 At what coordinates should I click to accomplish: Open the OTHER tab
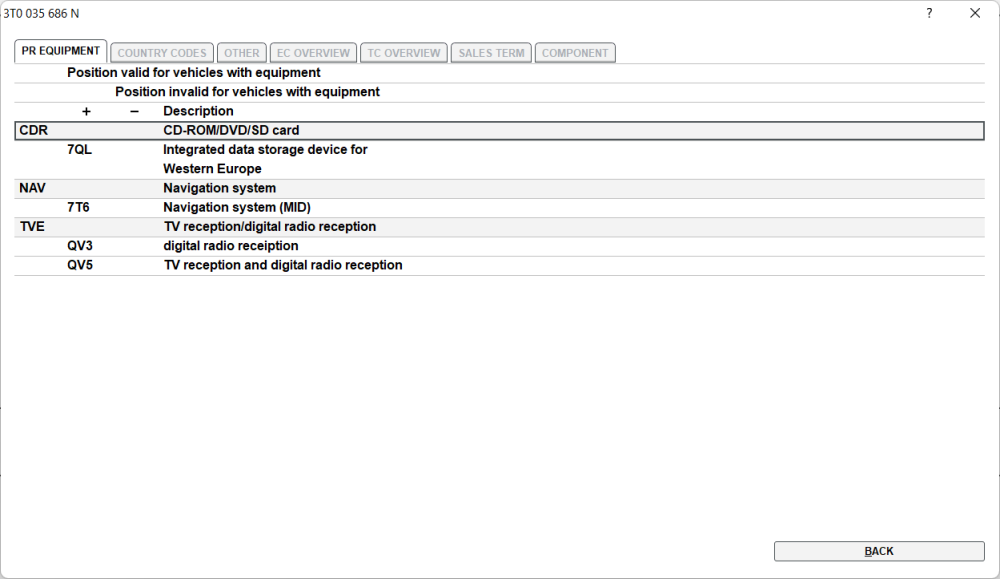[x=242, y=53]
